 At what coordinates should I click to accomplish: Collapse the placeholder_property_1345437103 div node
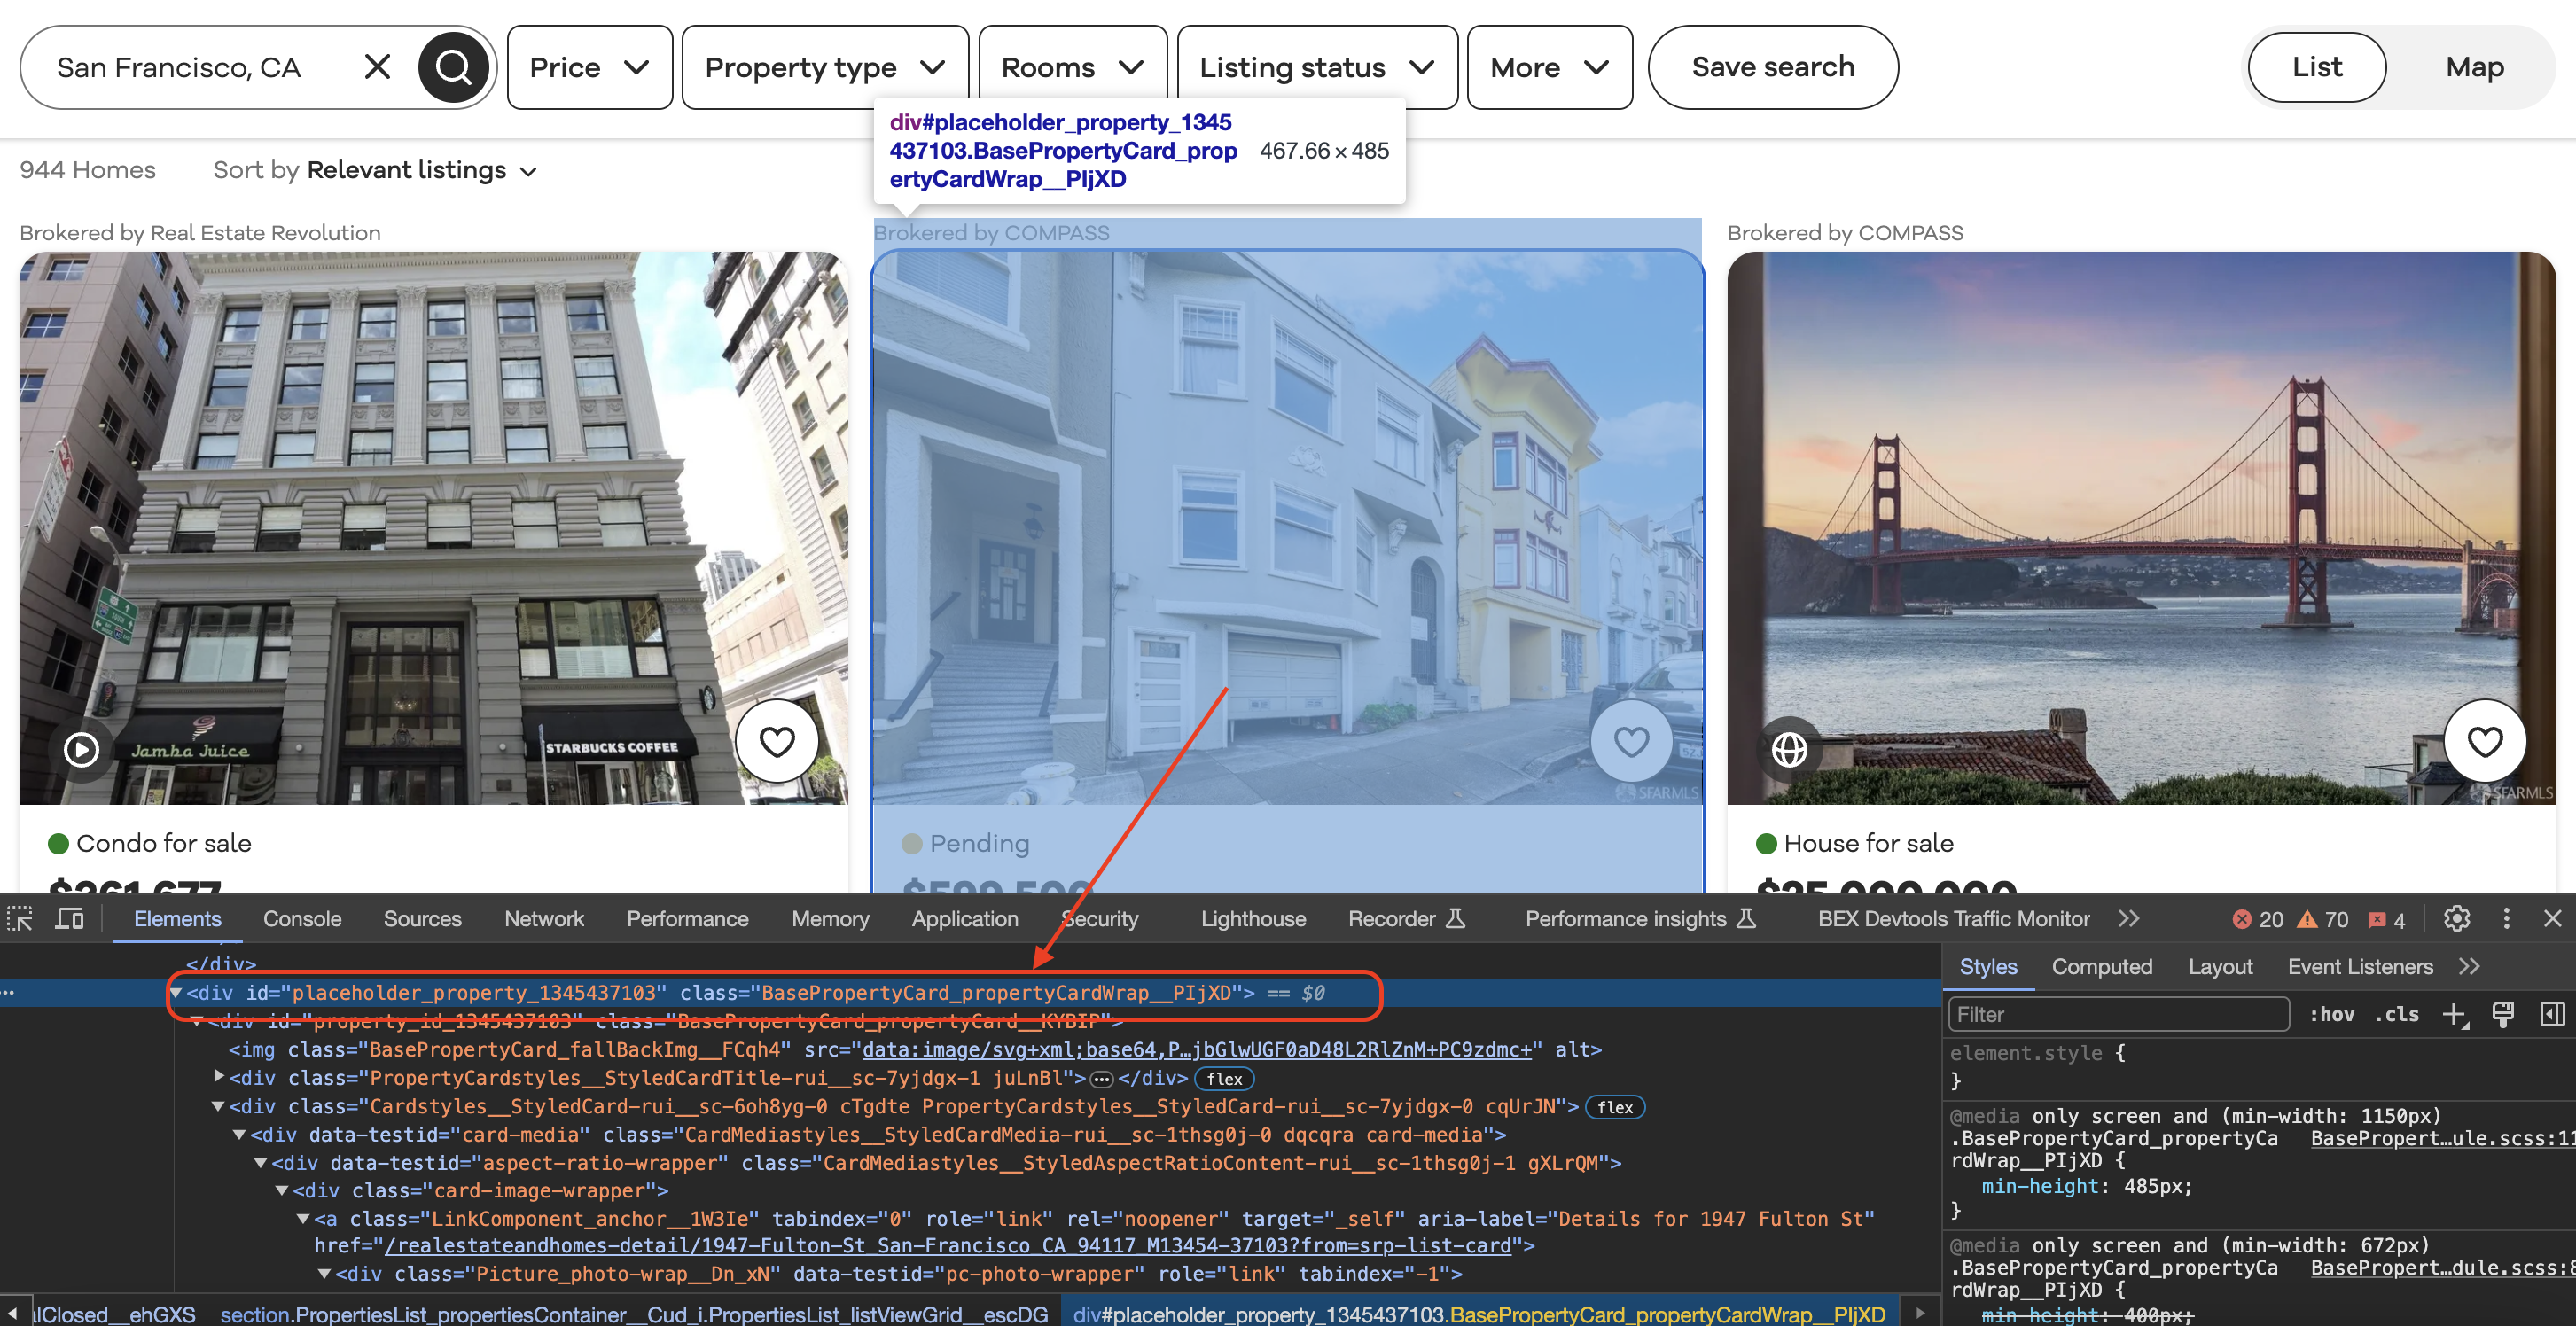click(x=176, y=993)
